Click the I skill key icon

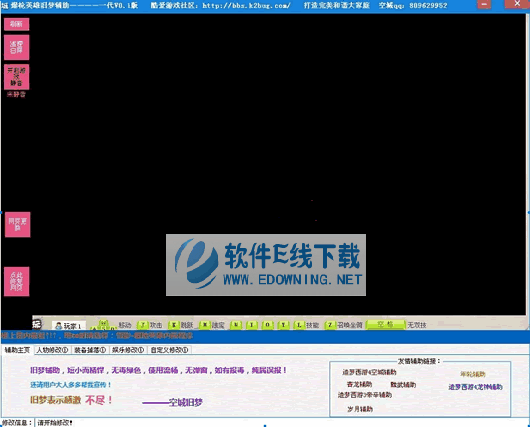click(x=251, y=325)
